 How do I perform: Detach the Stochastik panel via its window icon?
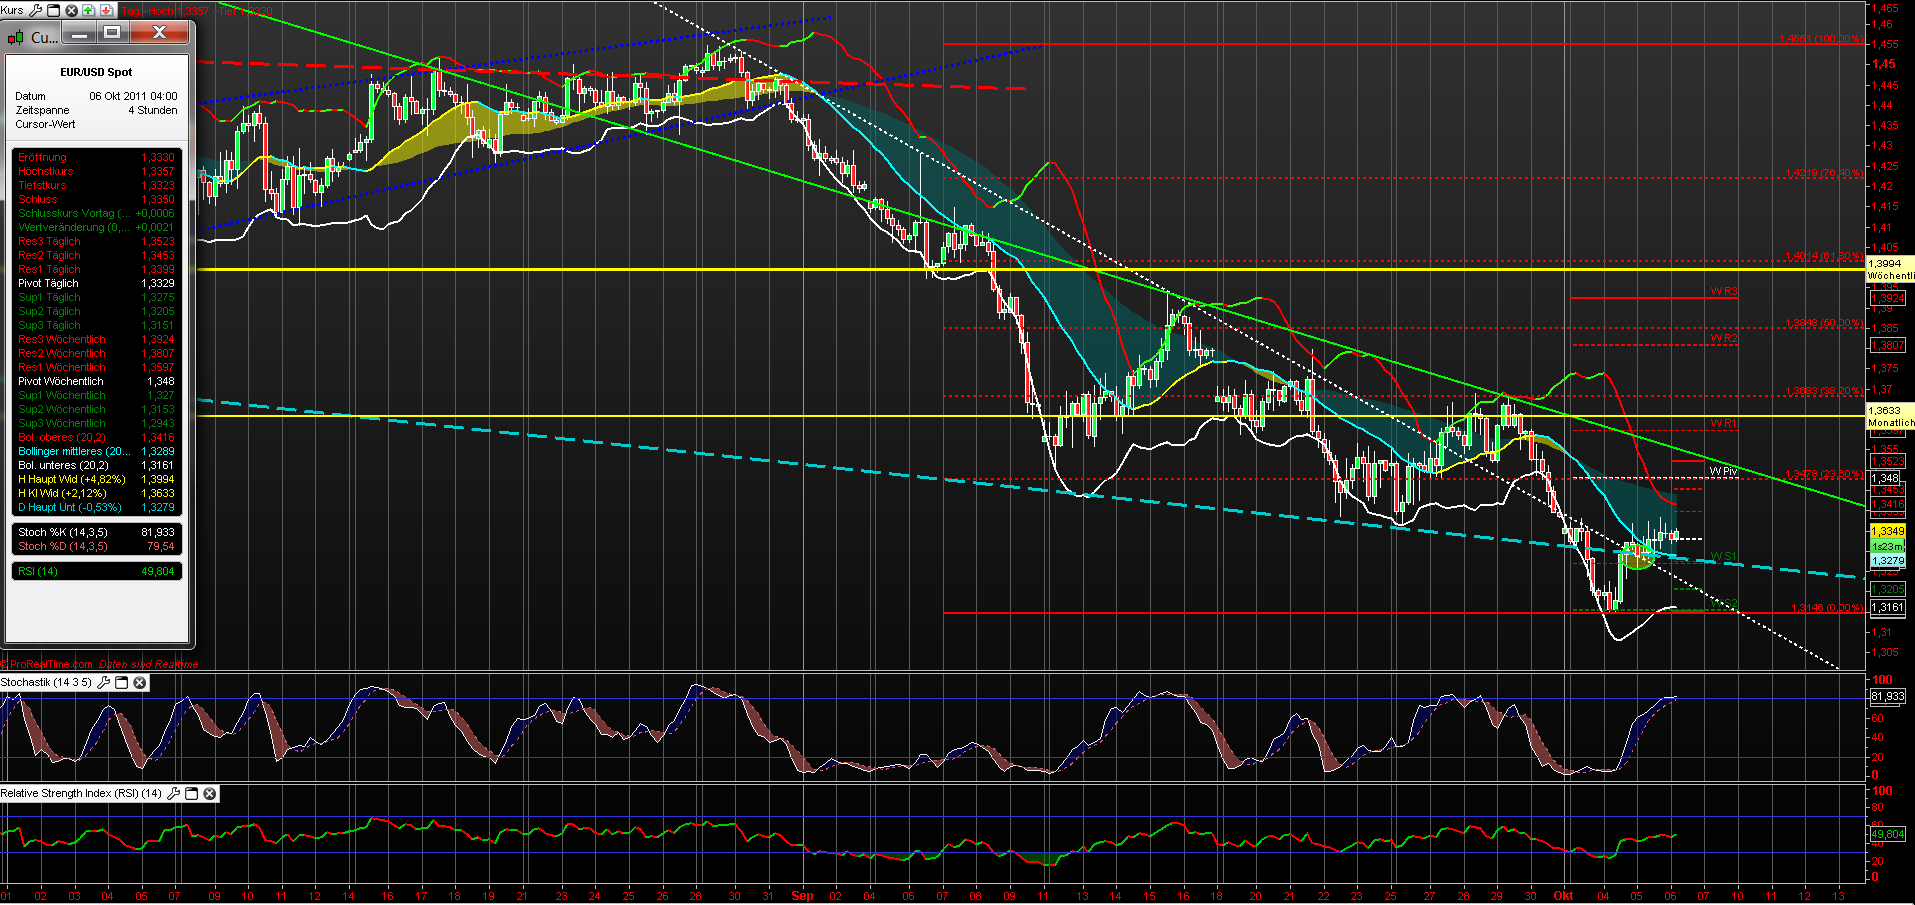[x=121, y=682]
